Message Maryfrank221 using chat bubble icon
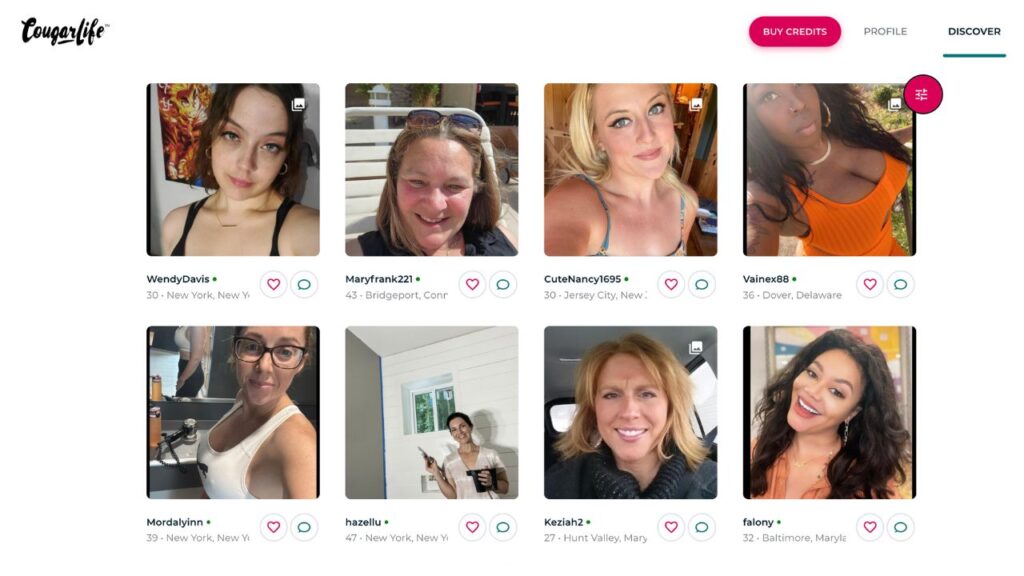This screenshot has width=1024, height=576. (x=503, y=285)
